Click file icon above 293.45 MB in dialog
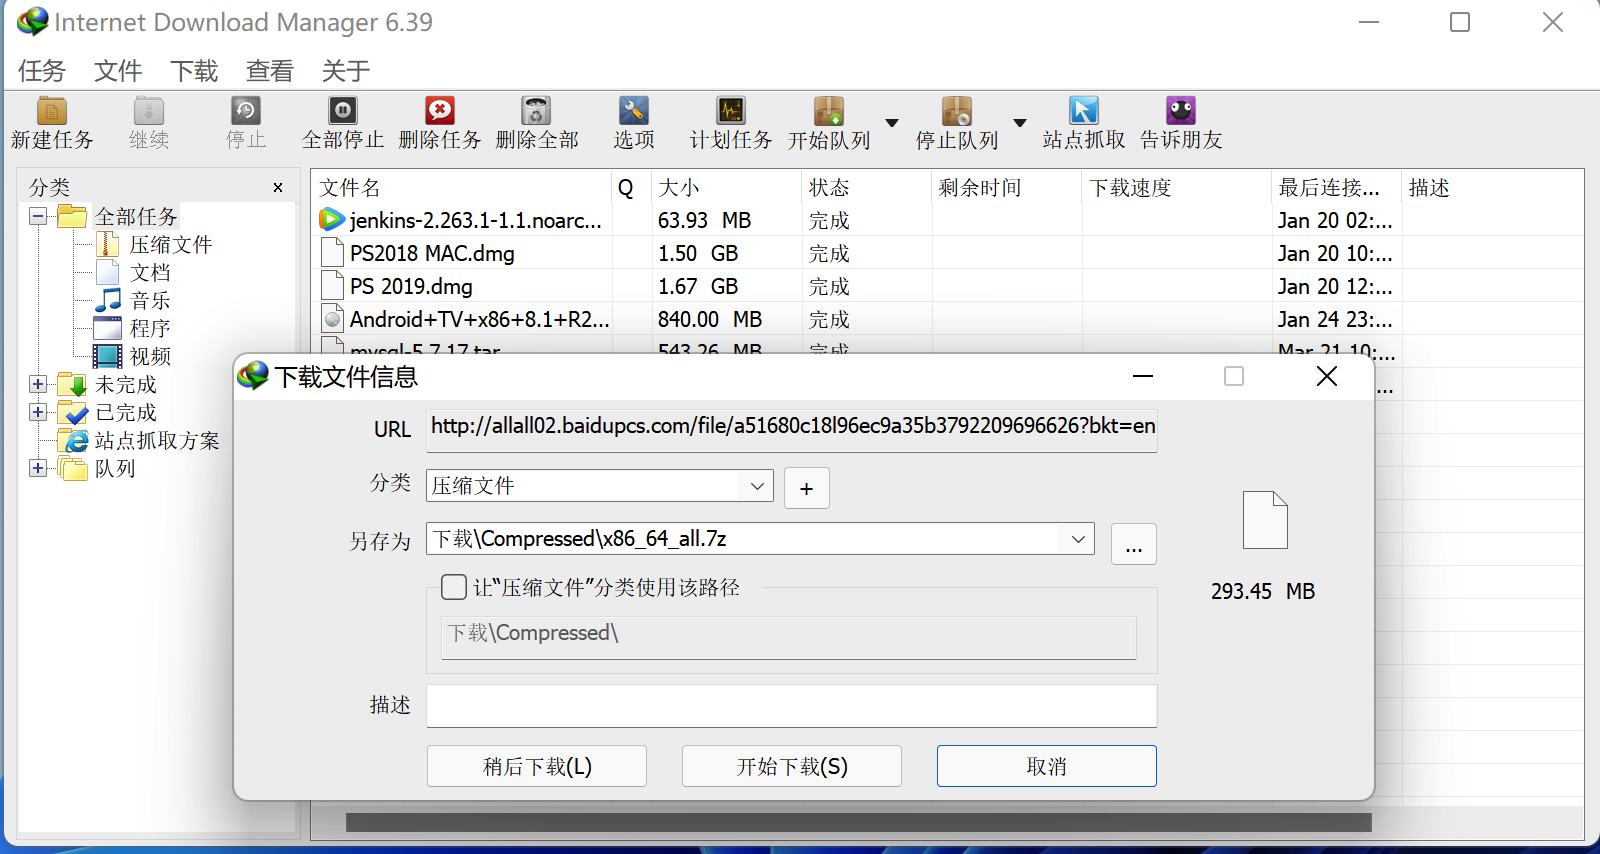 pyautogui.click(x=1265, y=520)
